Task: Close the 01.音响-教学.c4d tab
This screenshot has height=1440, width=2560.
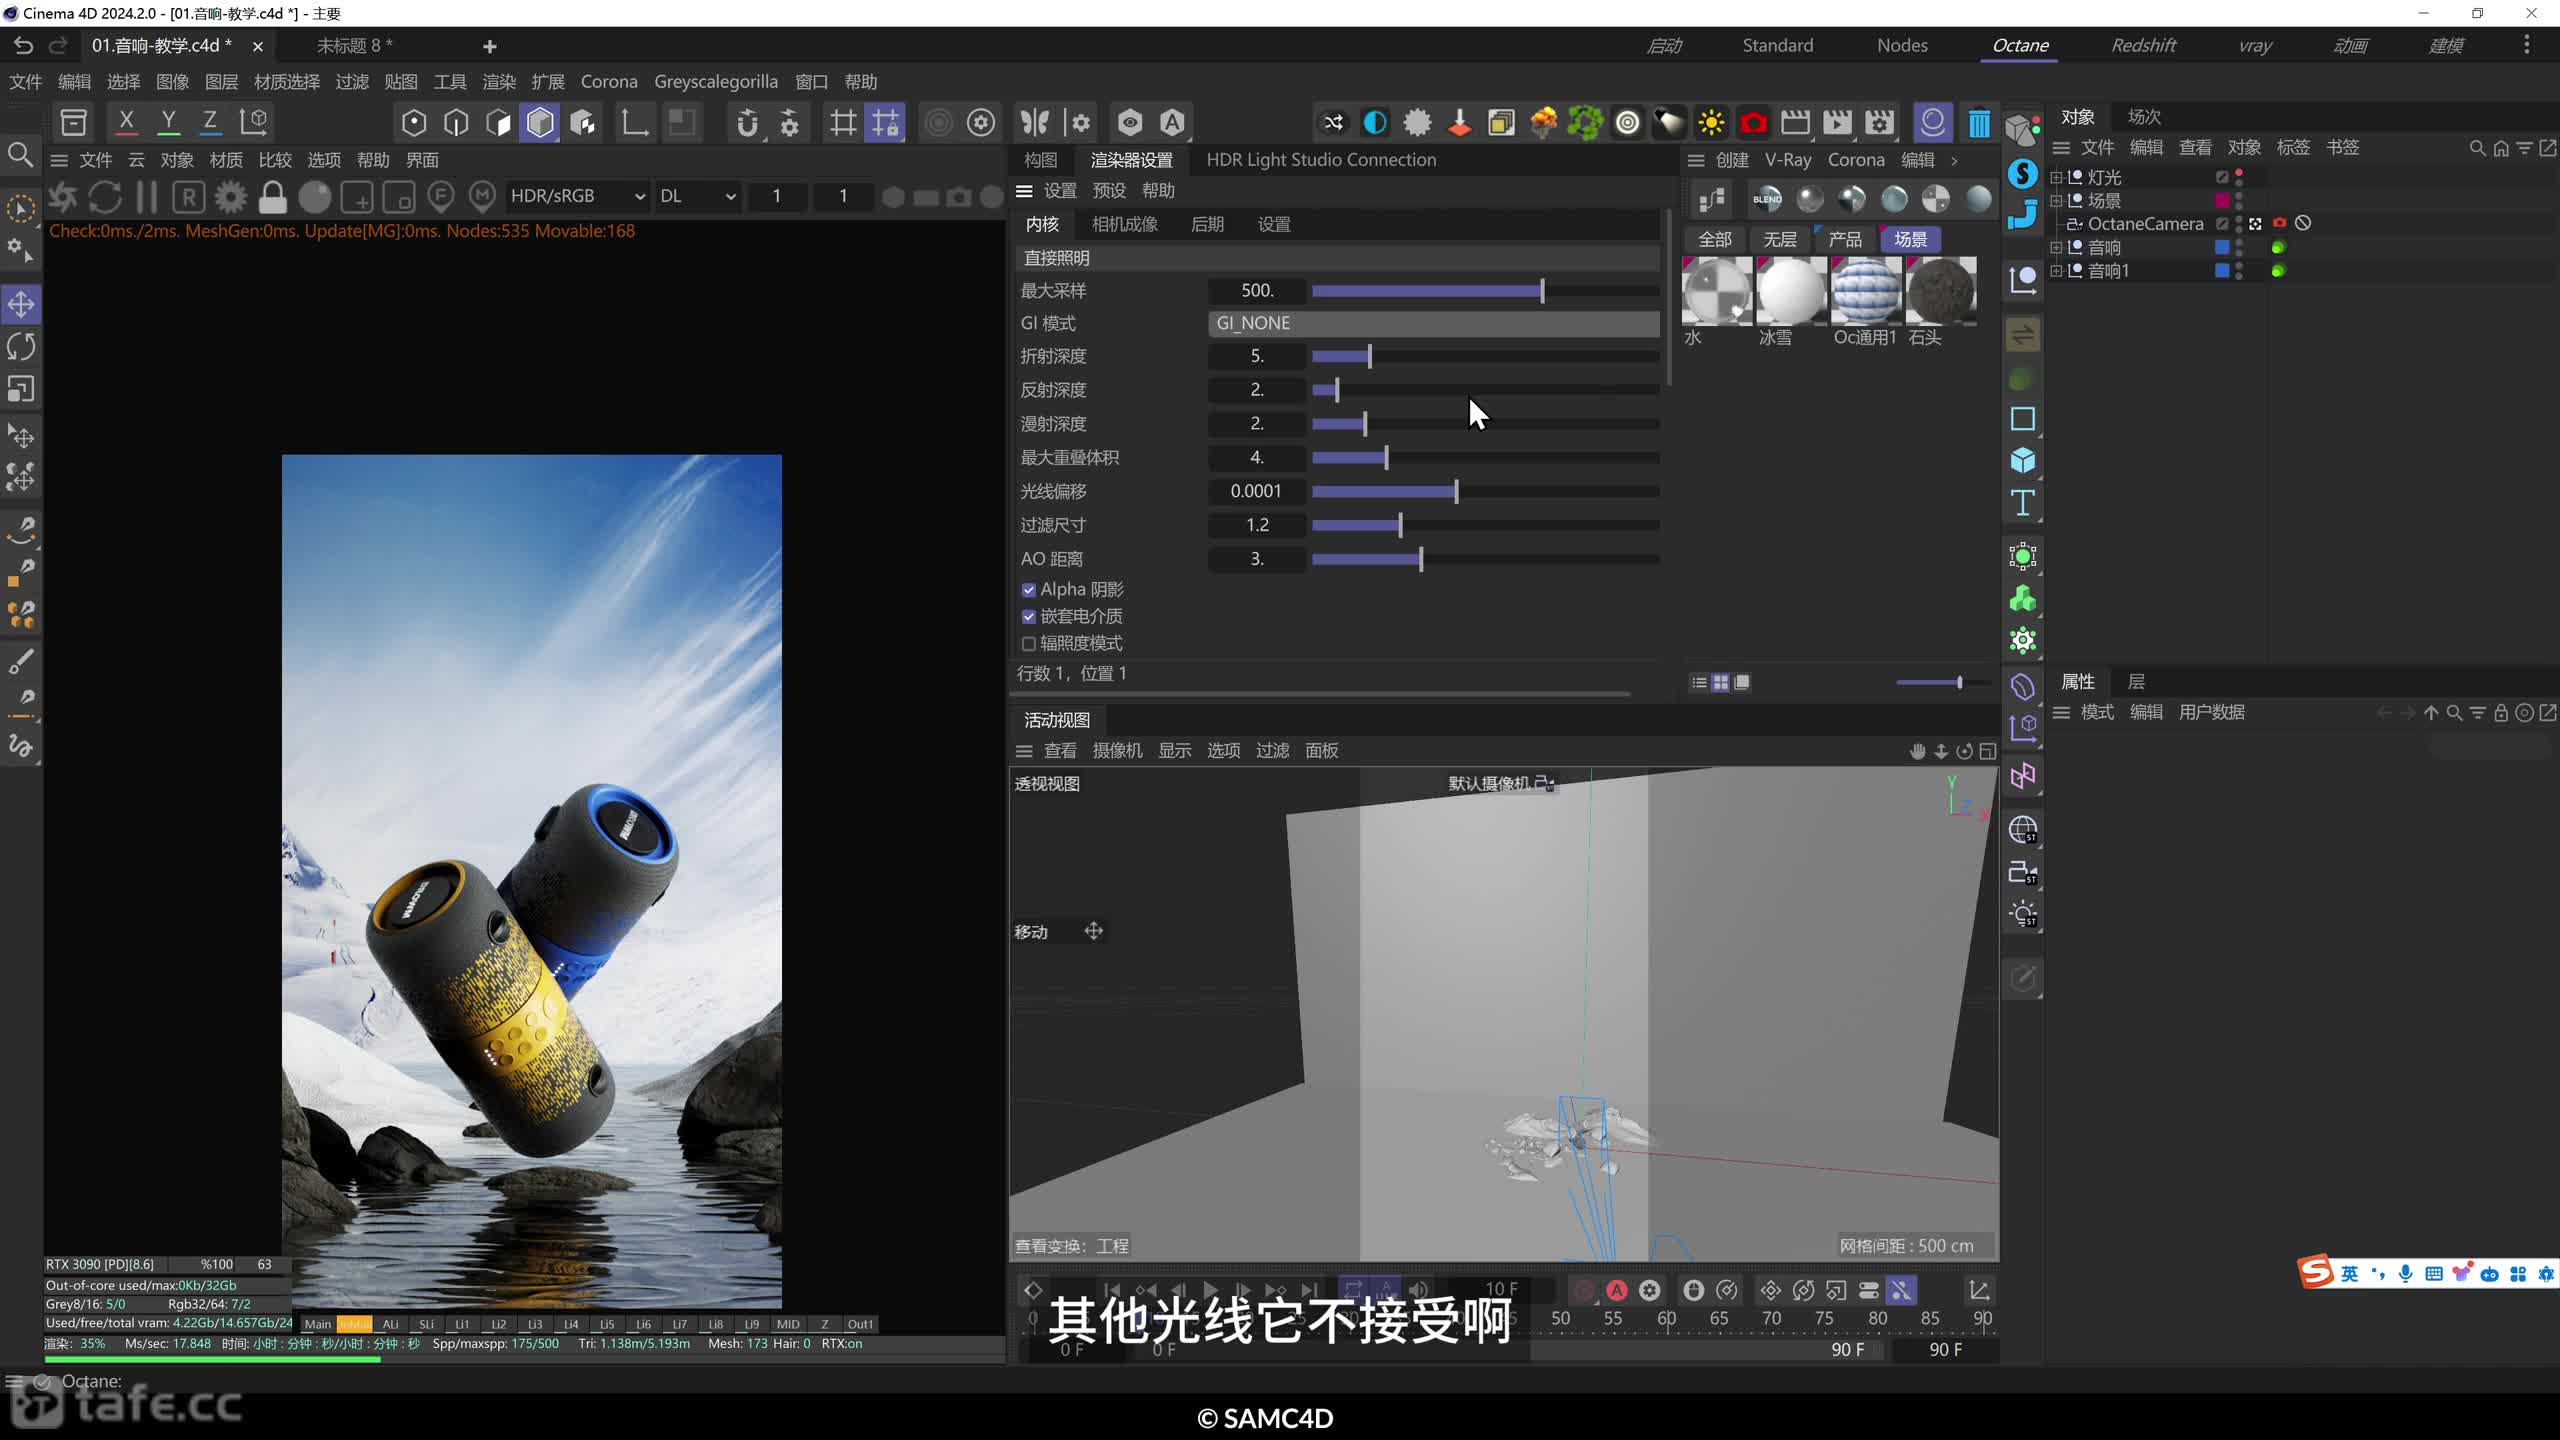Action: pyautogui.click(x=257, y=46)
